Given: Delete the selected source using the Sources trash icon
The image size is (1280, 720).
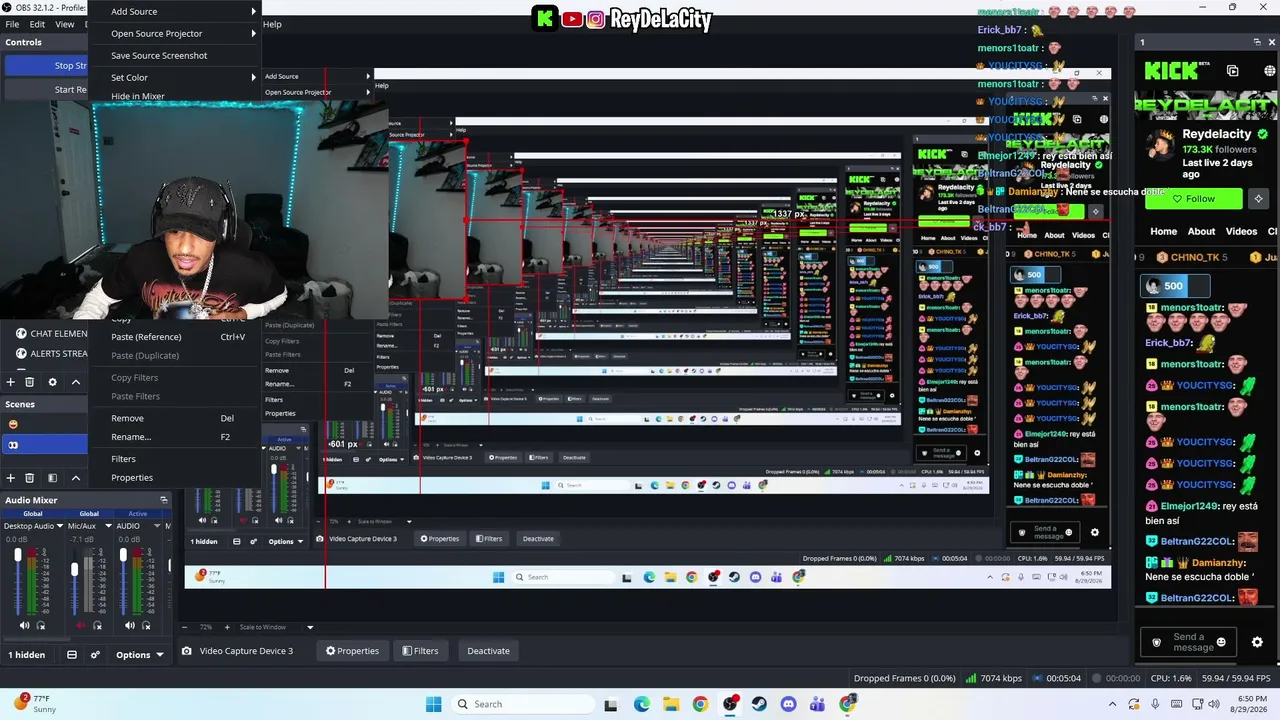Looking at the screenshot, I should pos(30,382).
